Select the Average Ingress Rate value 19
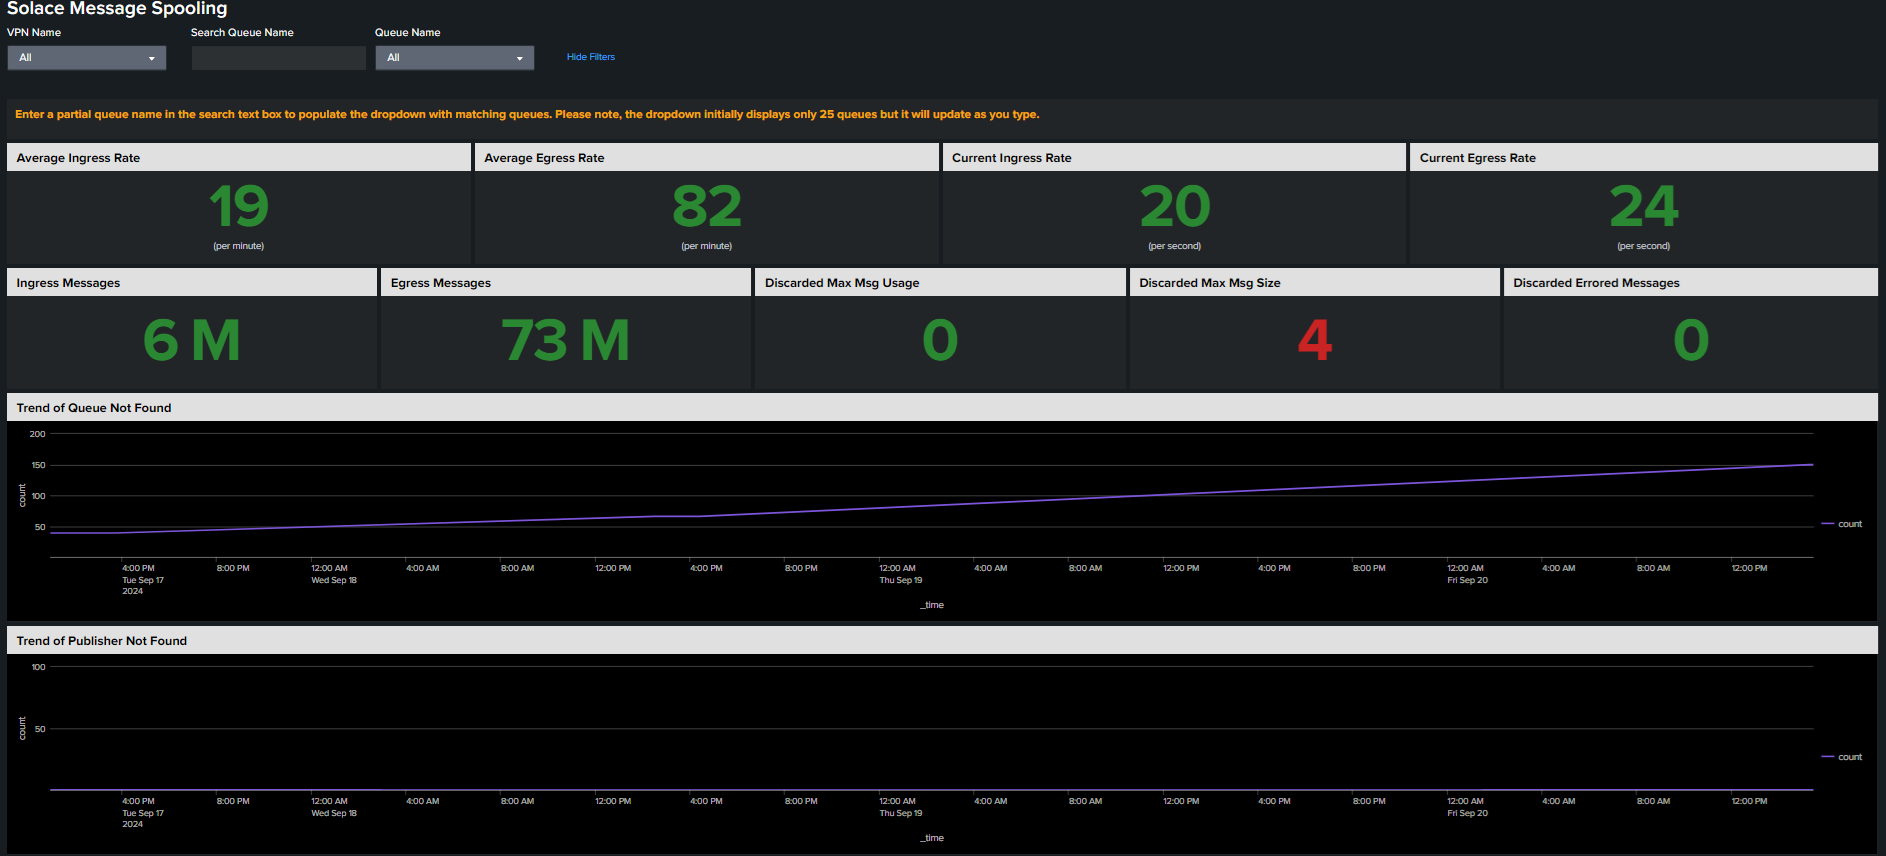Image resolution: width=1886 pixels, height=856 pixels. click(x=239, y=207)
